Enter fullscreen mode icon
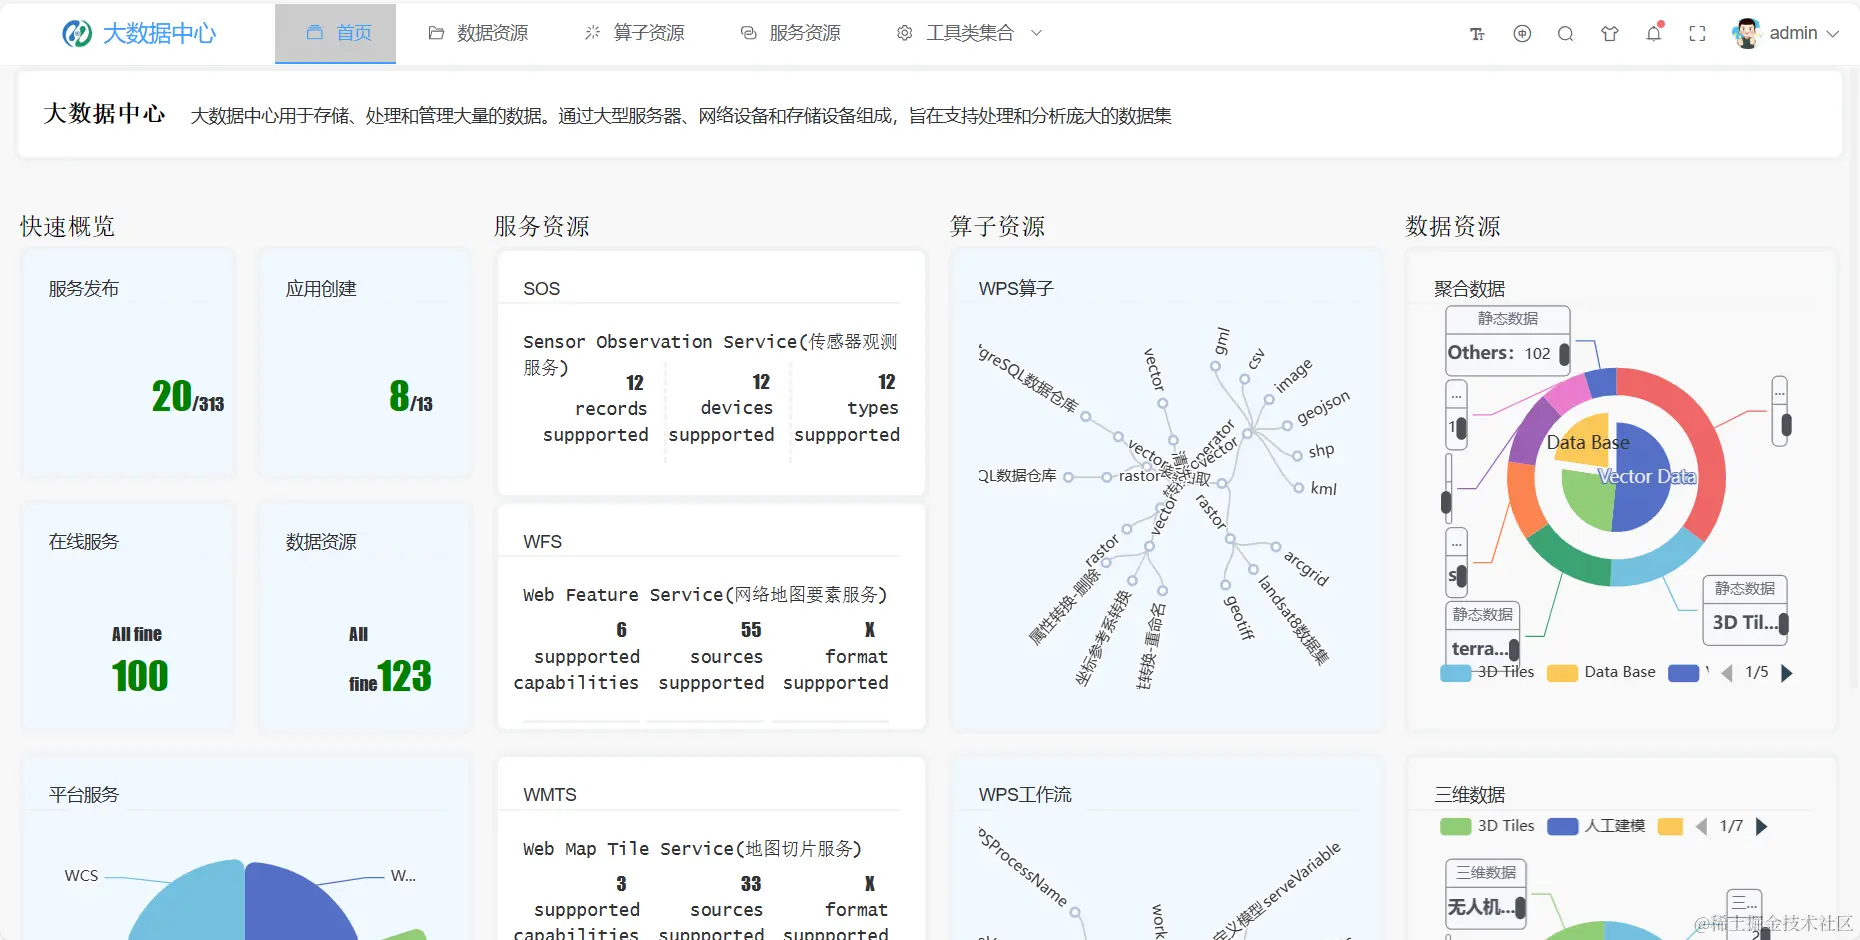This screenshot has width=1860, height=940. tap(1697, 34)
